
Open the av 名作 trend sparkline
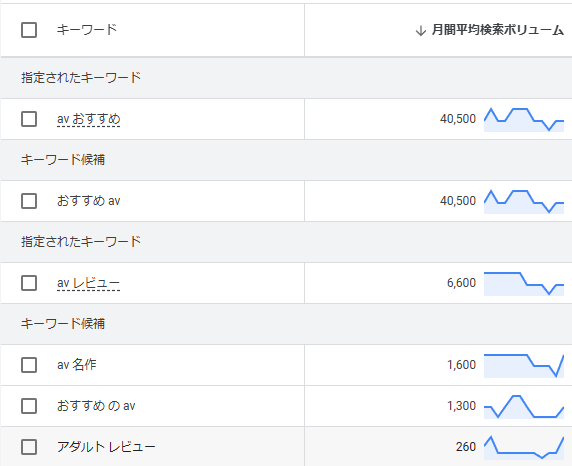[x=524, y=365]
